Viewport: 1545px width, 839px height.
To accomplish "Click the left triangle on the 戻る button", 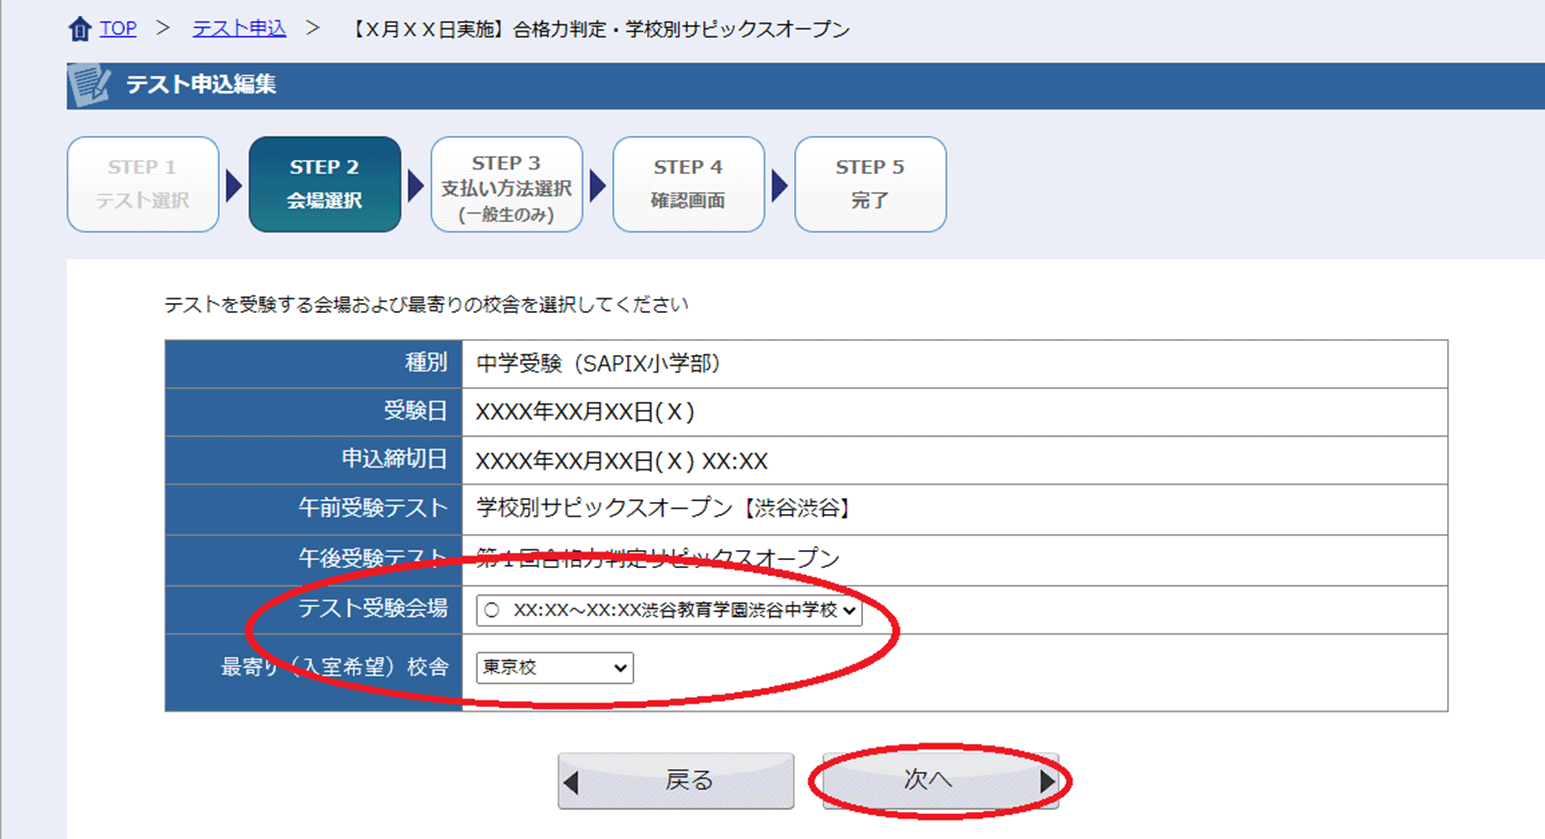I will coord(572,782).
